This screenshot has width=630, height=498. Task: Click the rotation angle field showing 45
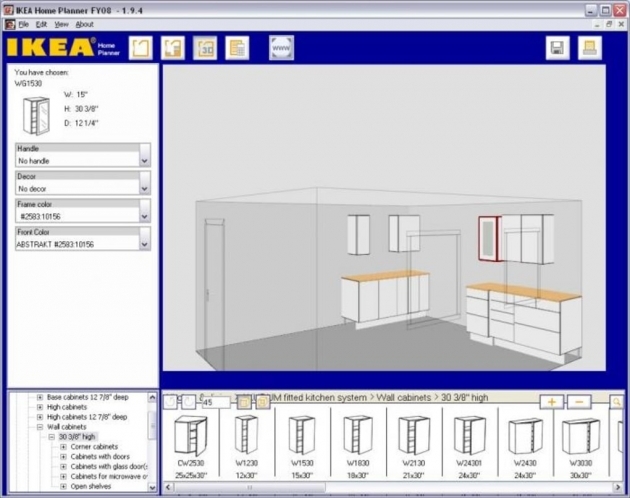(x=216, y=402)
